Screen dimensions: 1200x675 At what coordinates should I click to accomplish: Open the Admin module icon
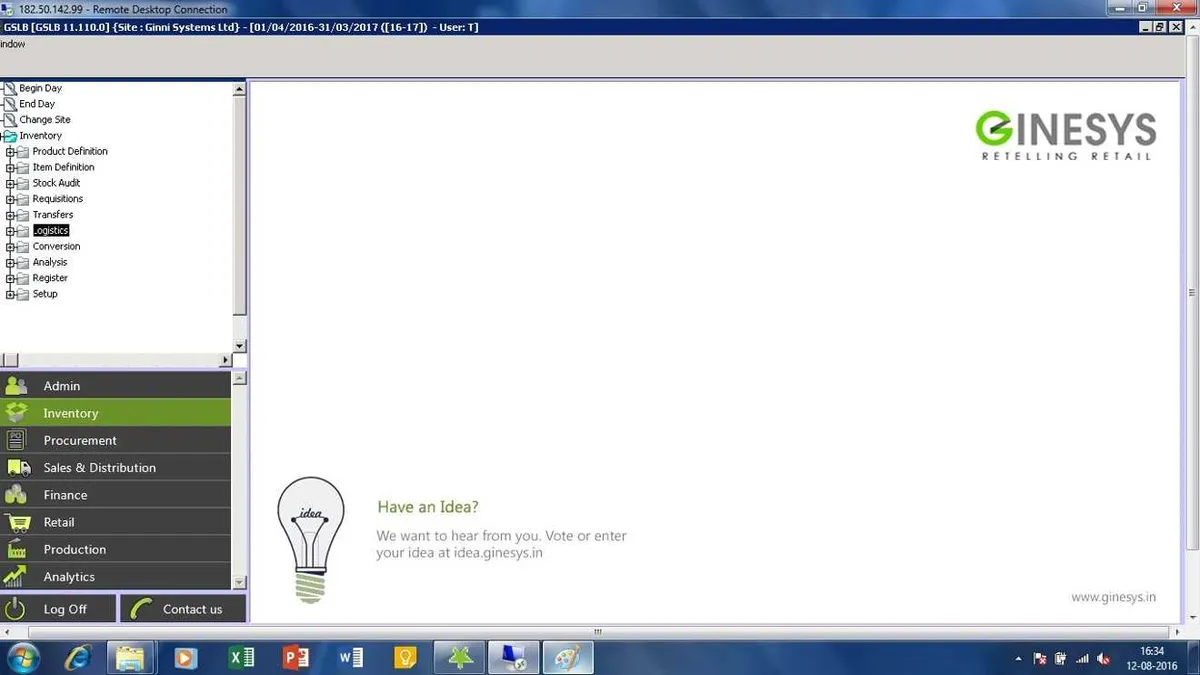(16, 385)
